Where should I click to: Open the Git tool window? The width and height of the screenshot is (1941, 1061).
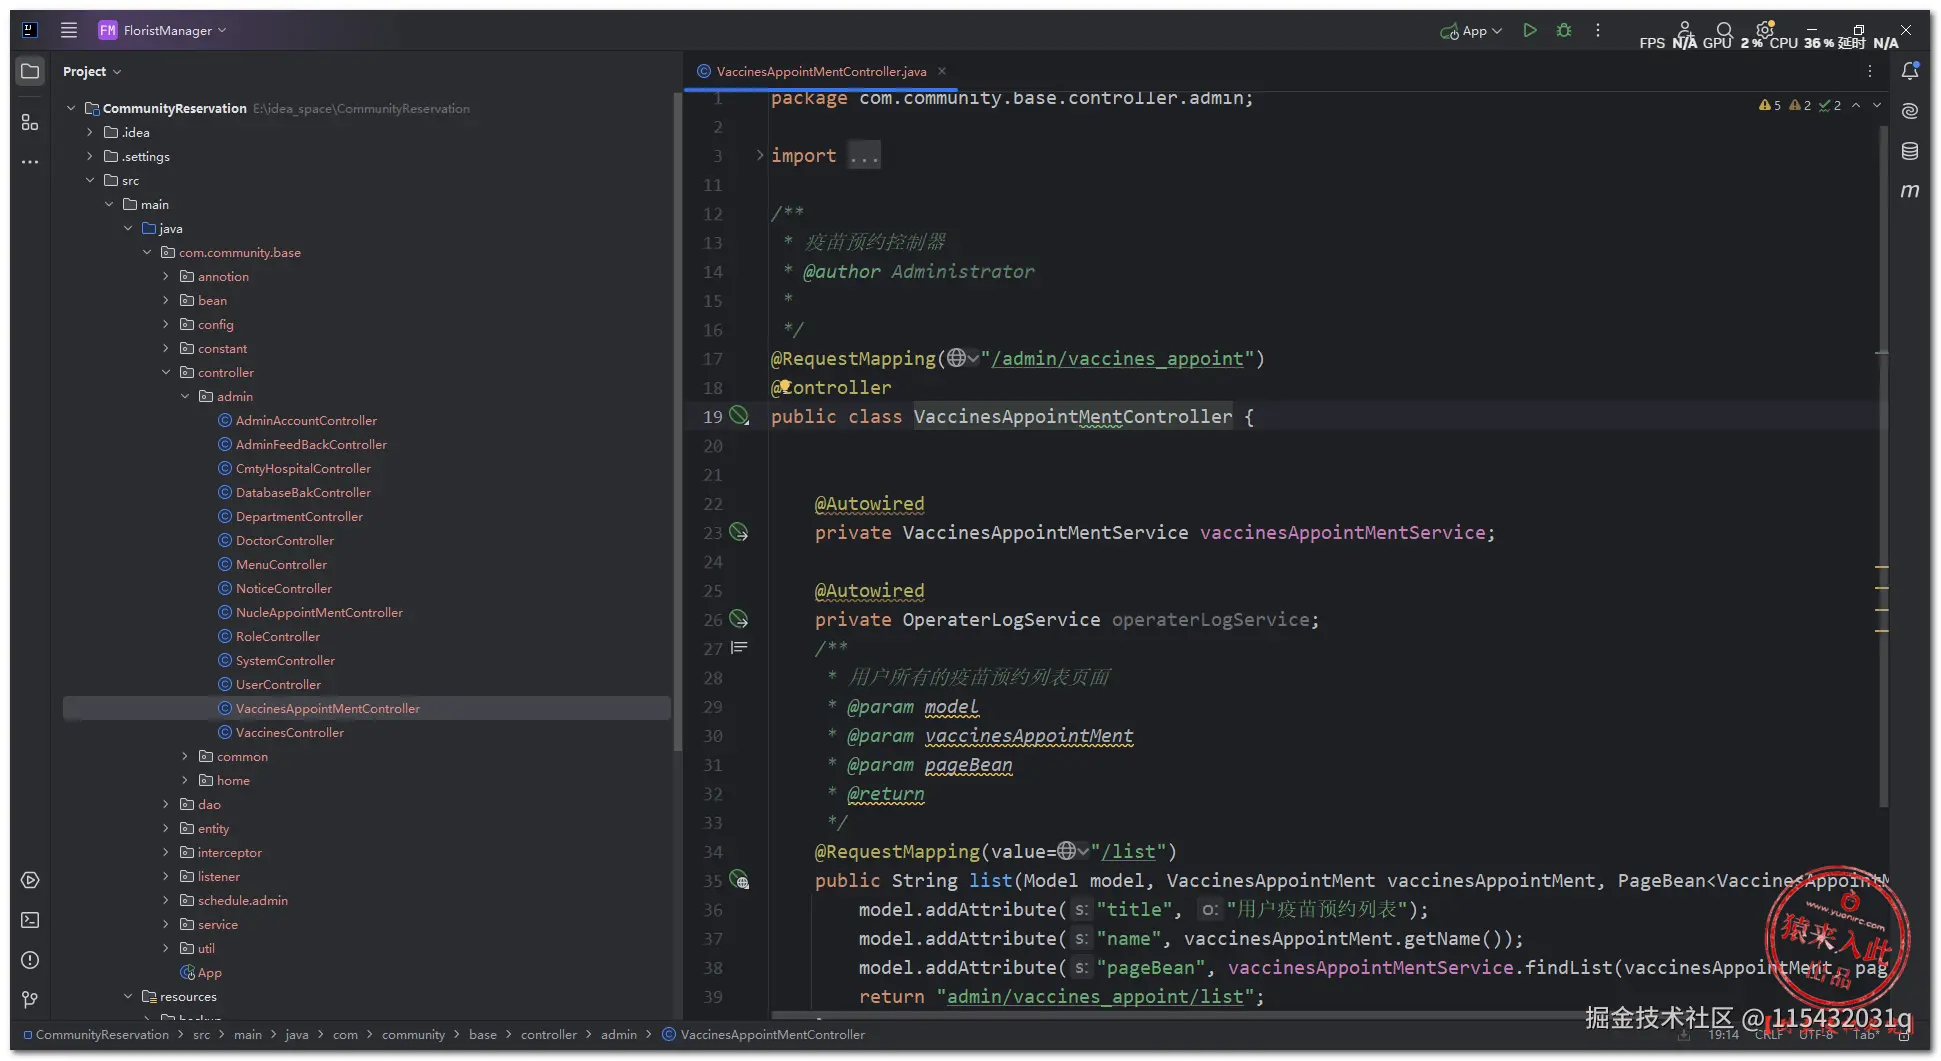[30, 1000]
